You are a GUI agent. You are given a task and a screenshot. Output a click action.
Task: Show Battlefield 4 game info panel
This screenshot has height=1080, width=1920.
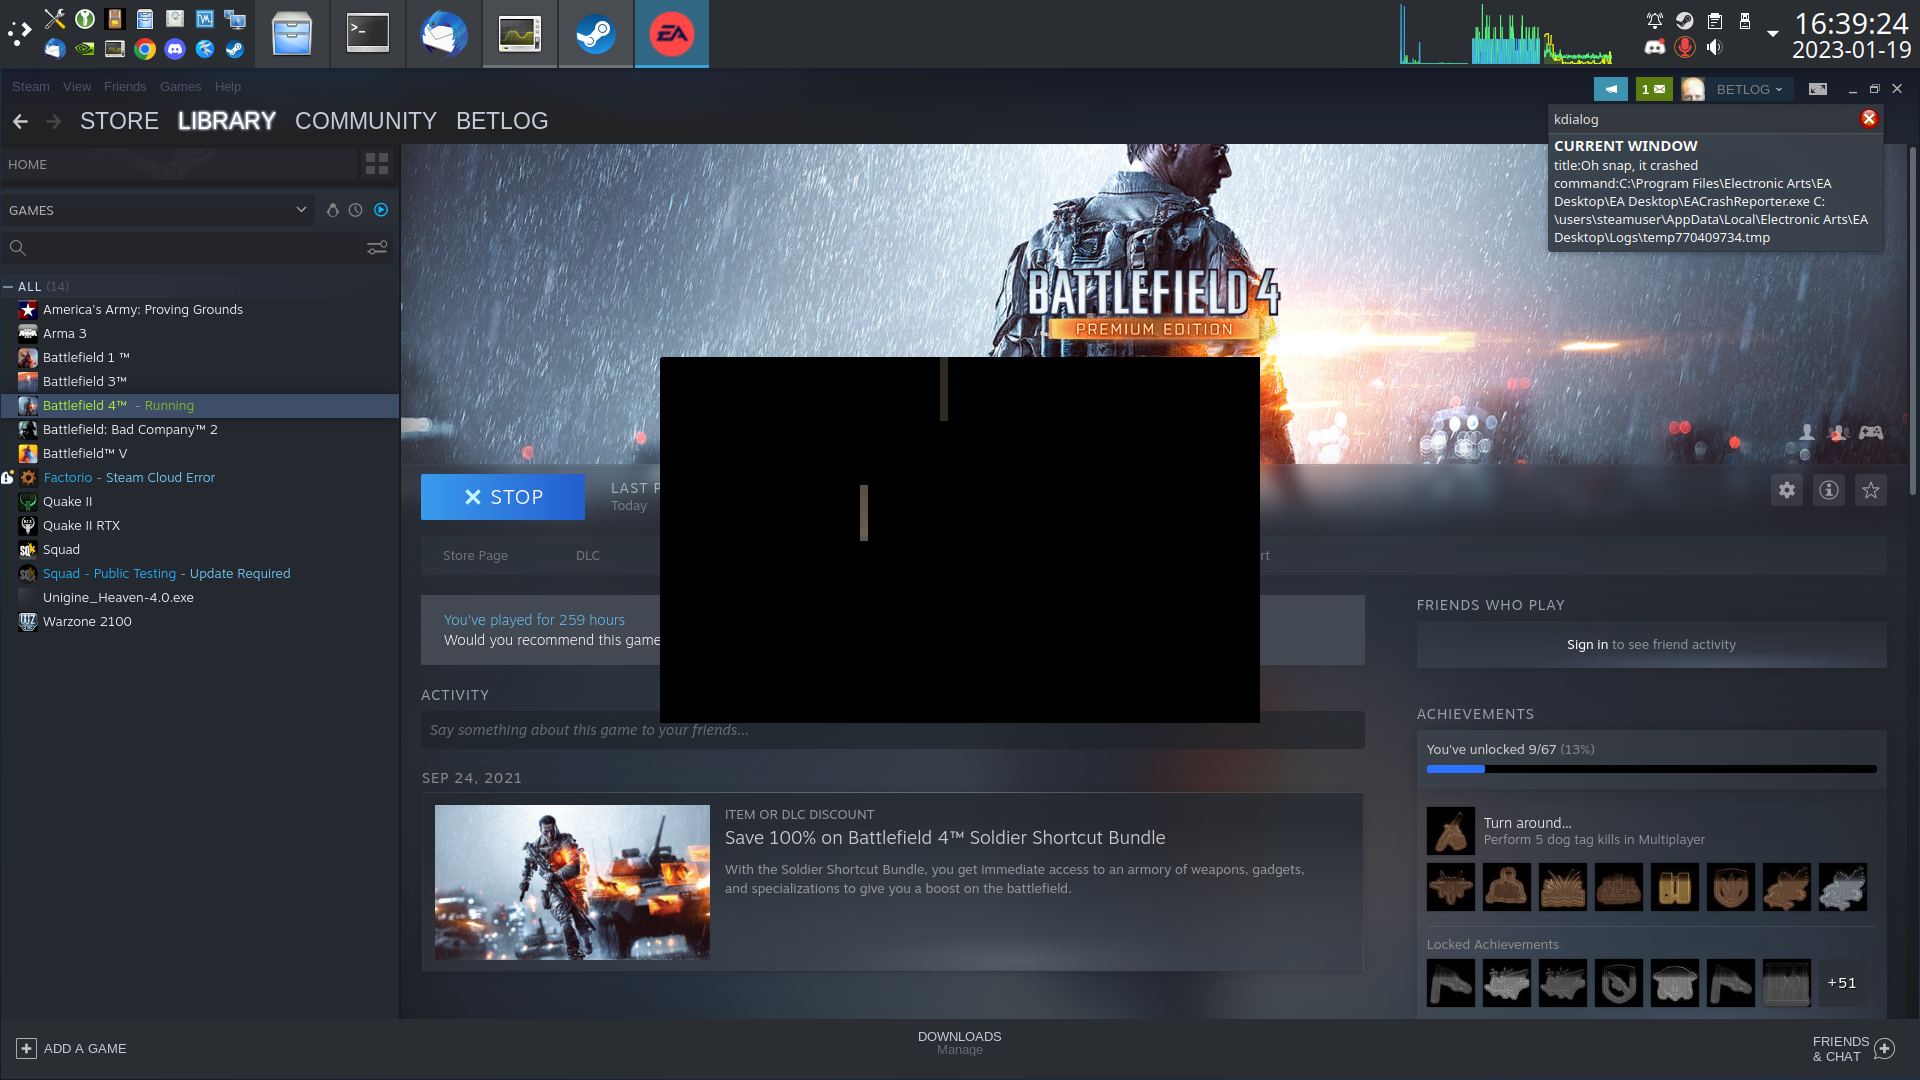1829,490
